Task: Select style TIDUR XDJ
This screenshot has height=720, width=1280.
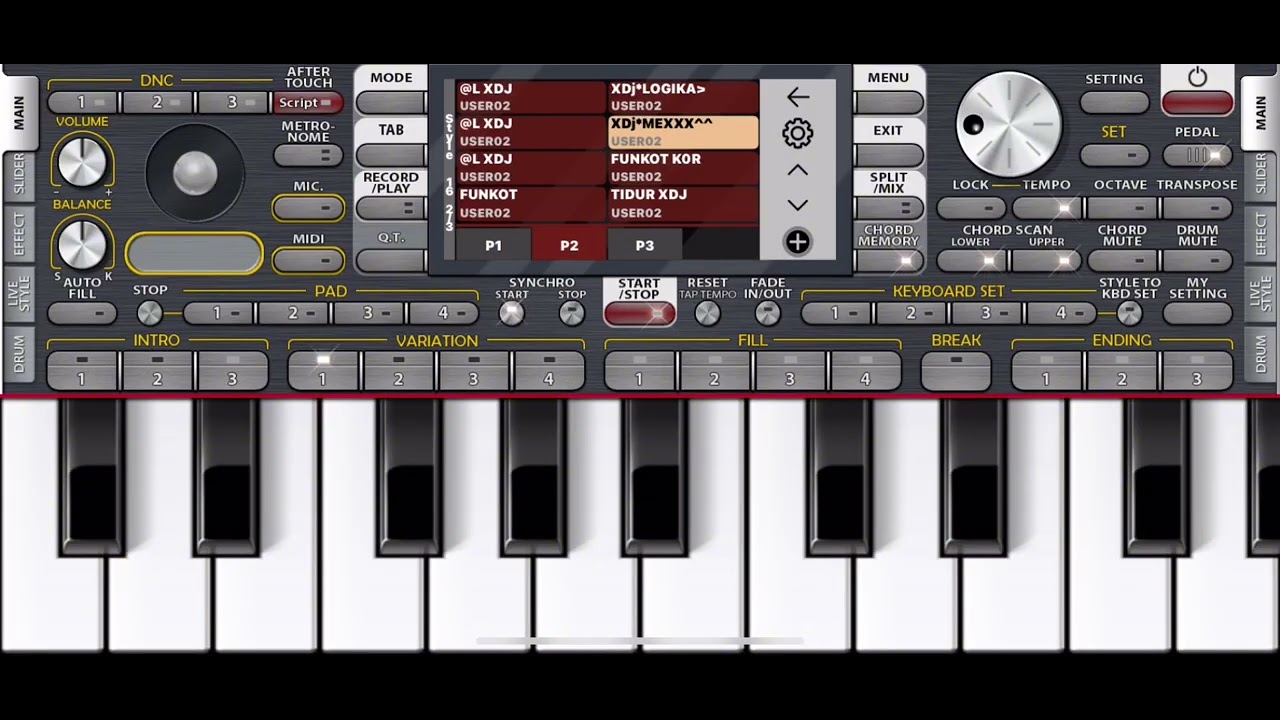Action: tap(682, 203)
